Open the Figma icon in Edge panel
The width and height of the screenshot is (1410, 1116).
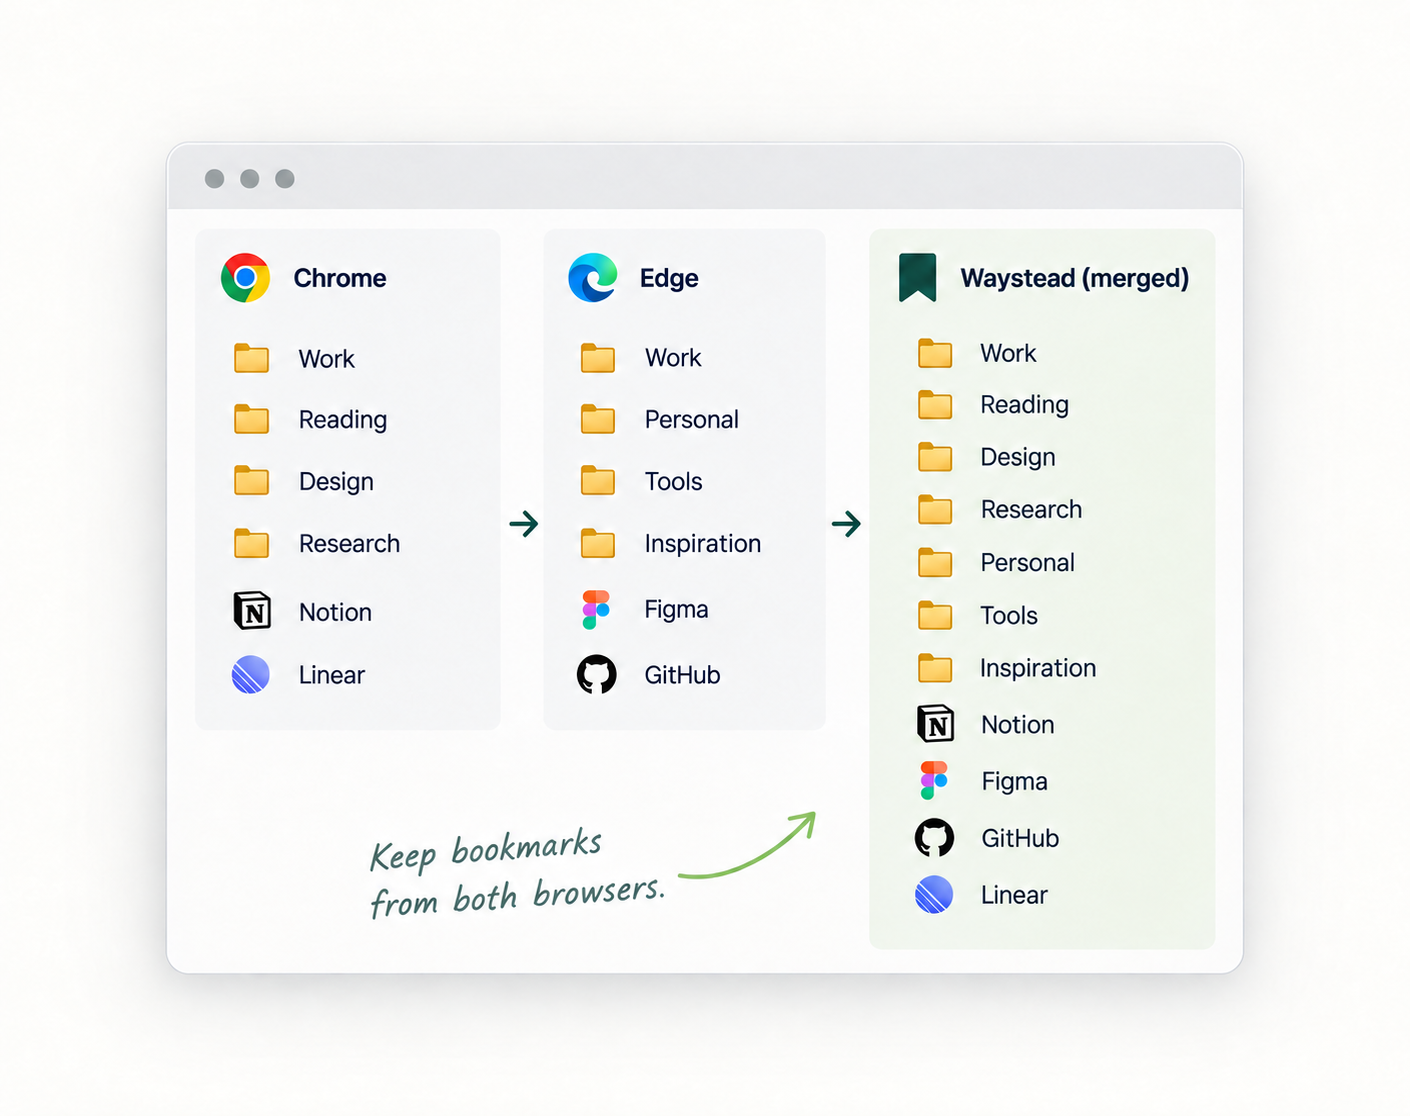coord(596,609)
